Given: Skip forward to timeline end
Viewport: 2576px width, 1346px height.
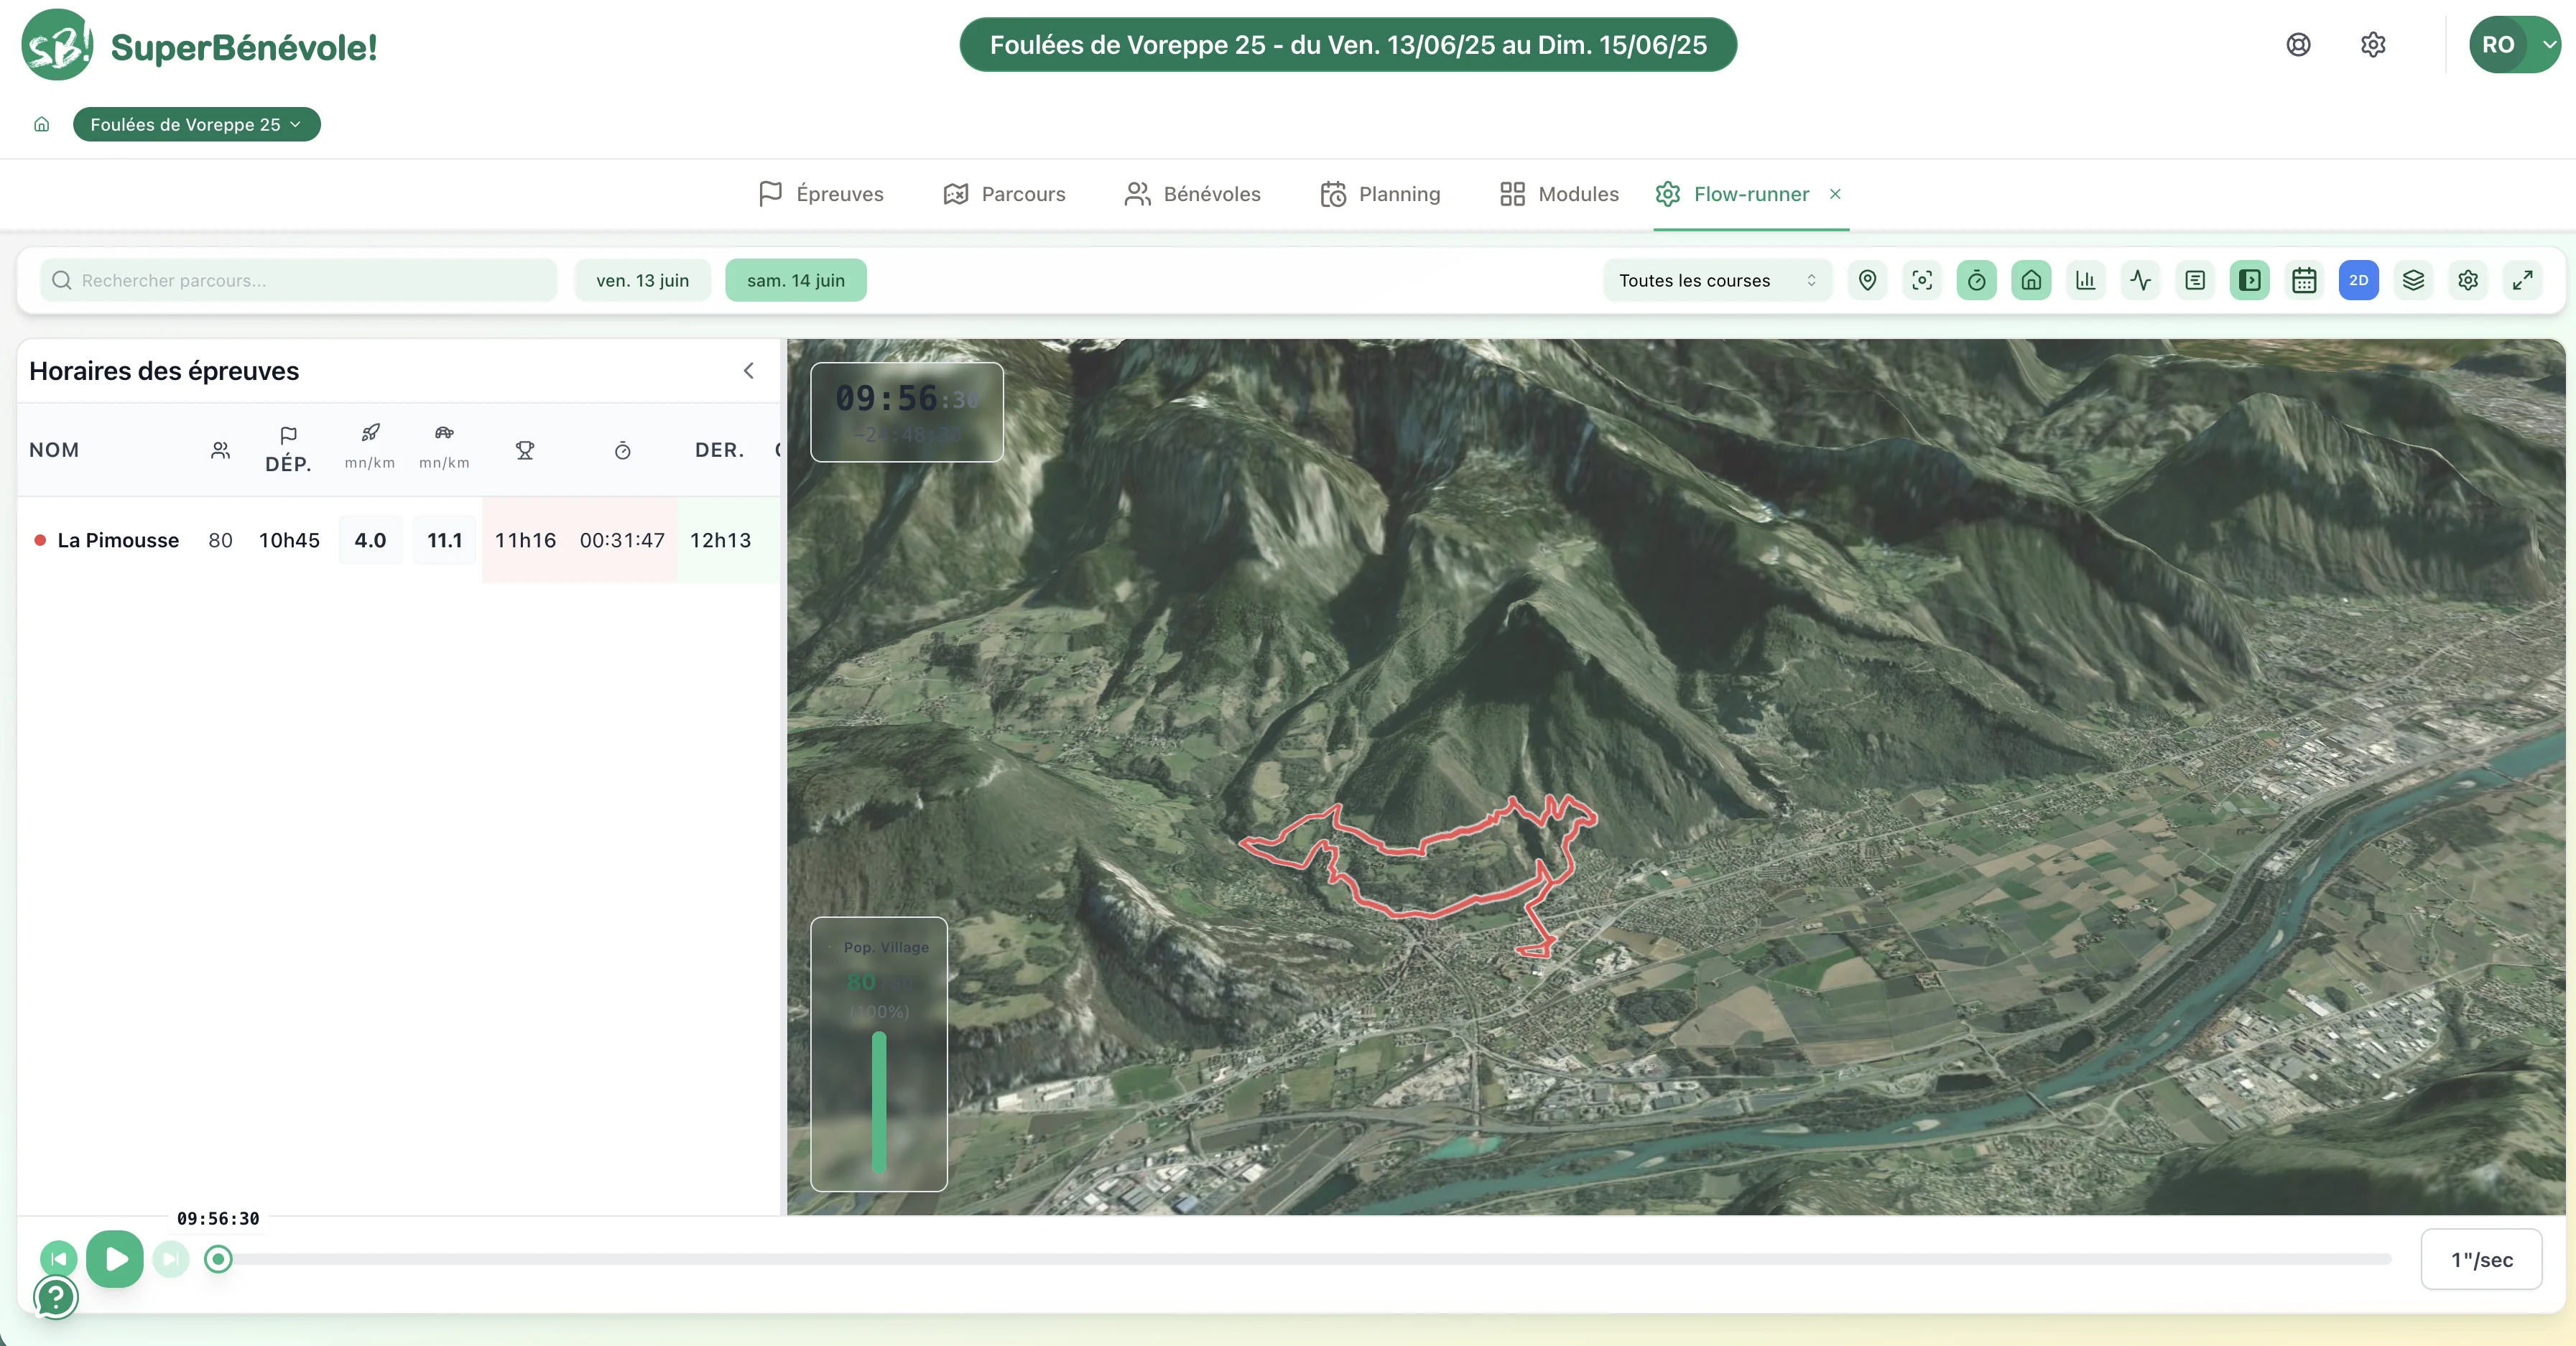Looking at the screenshot, I should click(x=171, y=1259).
